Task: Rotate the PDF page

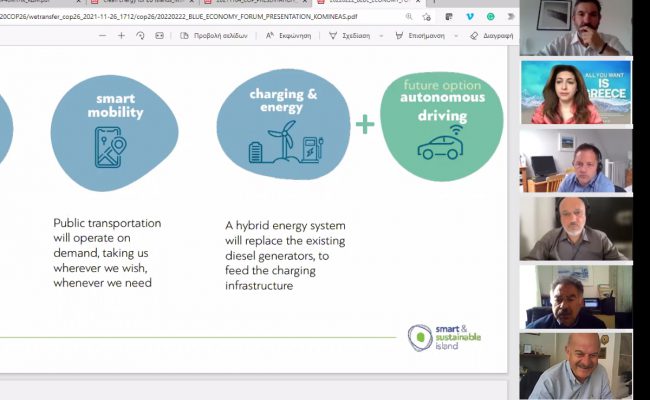Action: (x=140, y=36)
